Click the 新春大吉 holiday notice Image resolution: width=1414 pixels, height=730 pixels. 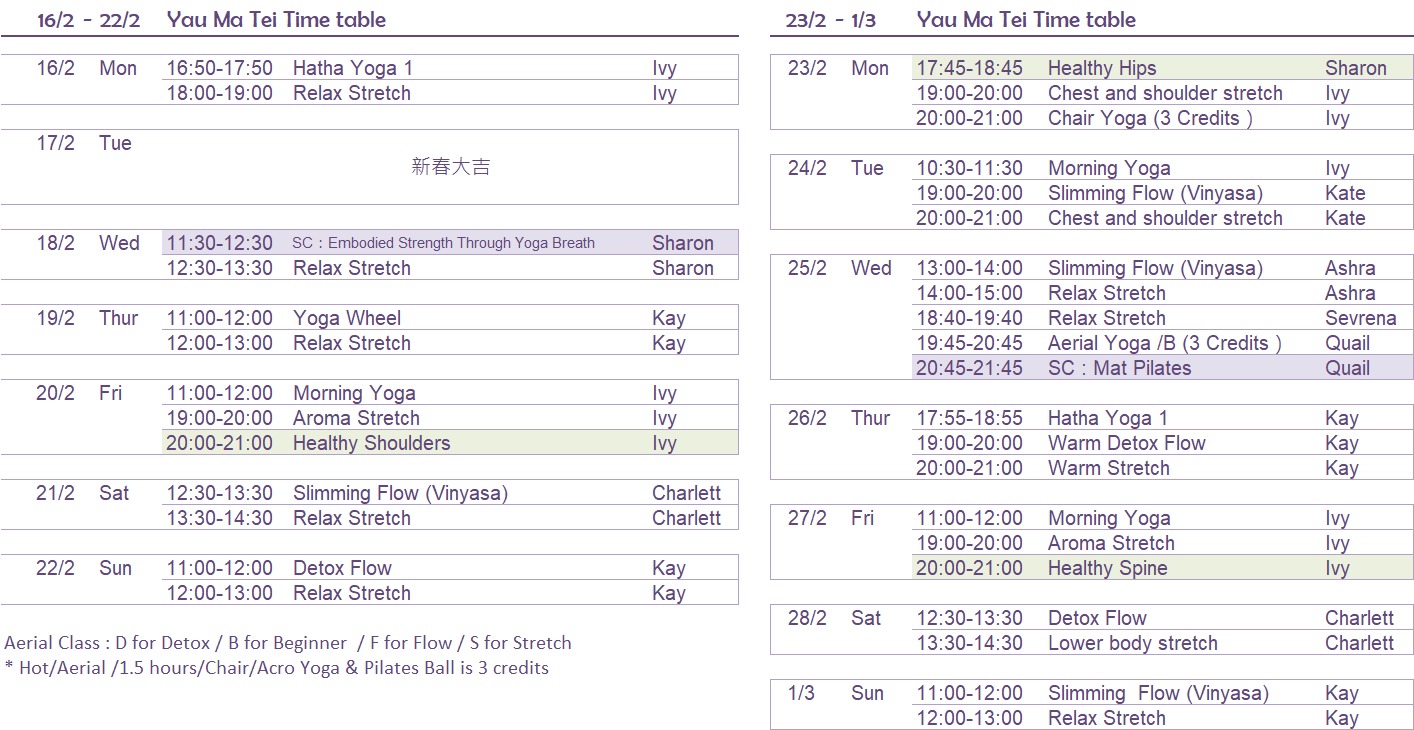[451, 167]
